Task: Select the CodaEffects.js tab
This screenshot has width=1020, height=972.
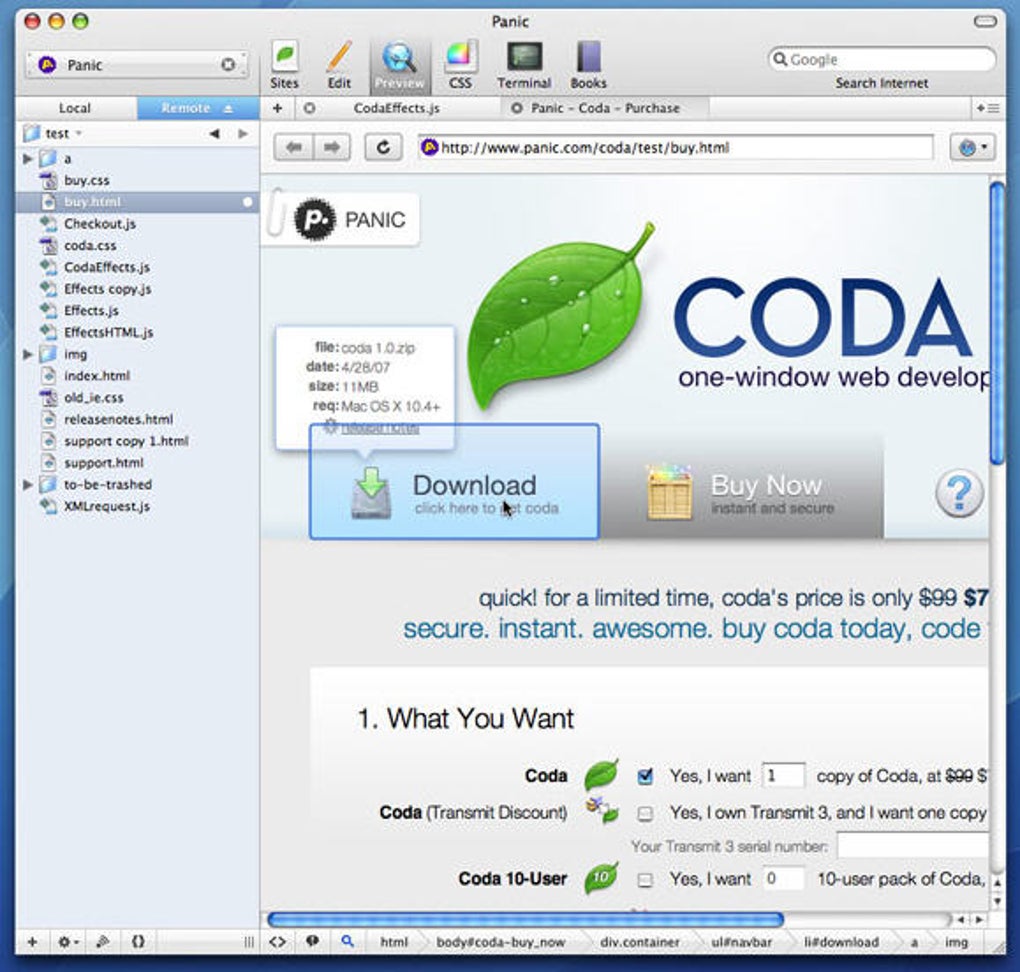Action: pyautogui.click(x=396, y=108)
